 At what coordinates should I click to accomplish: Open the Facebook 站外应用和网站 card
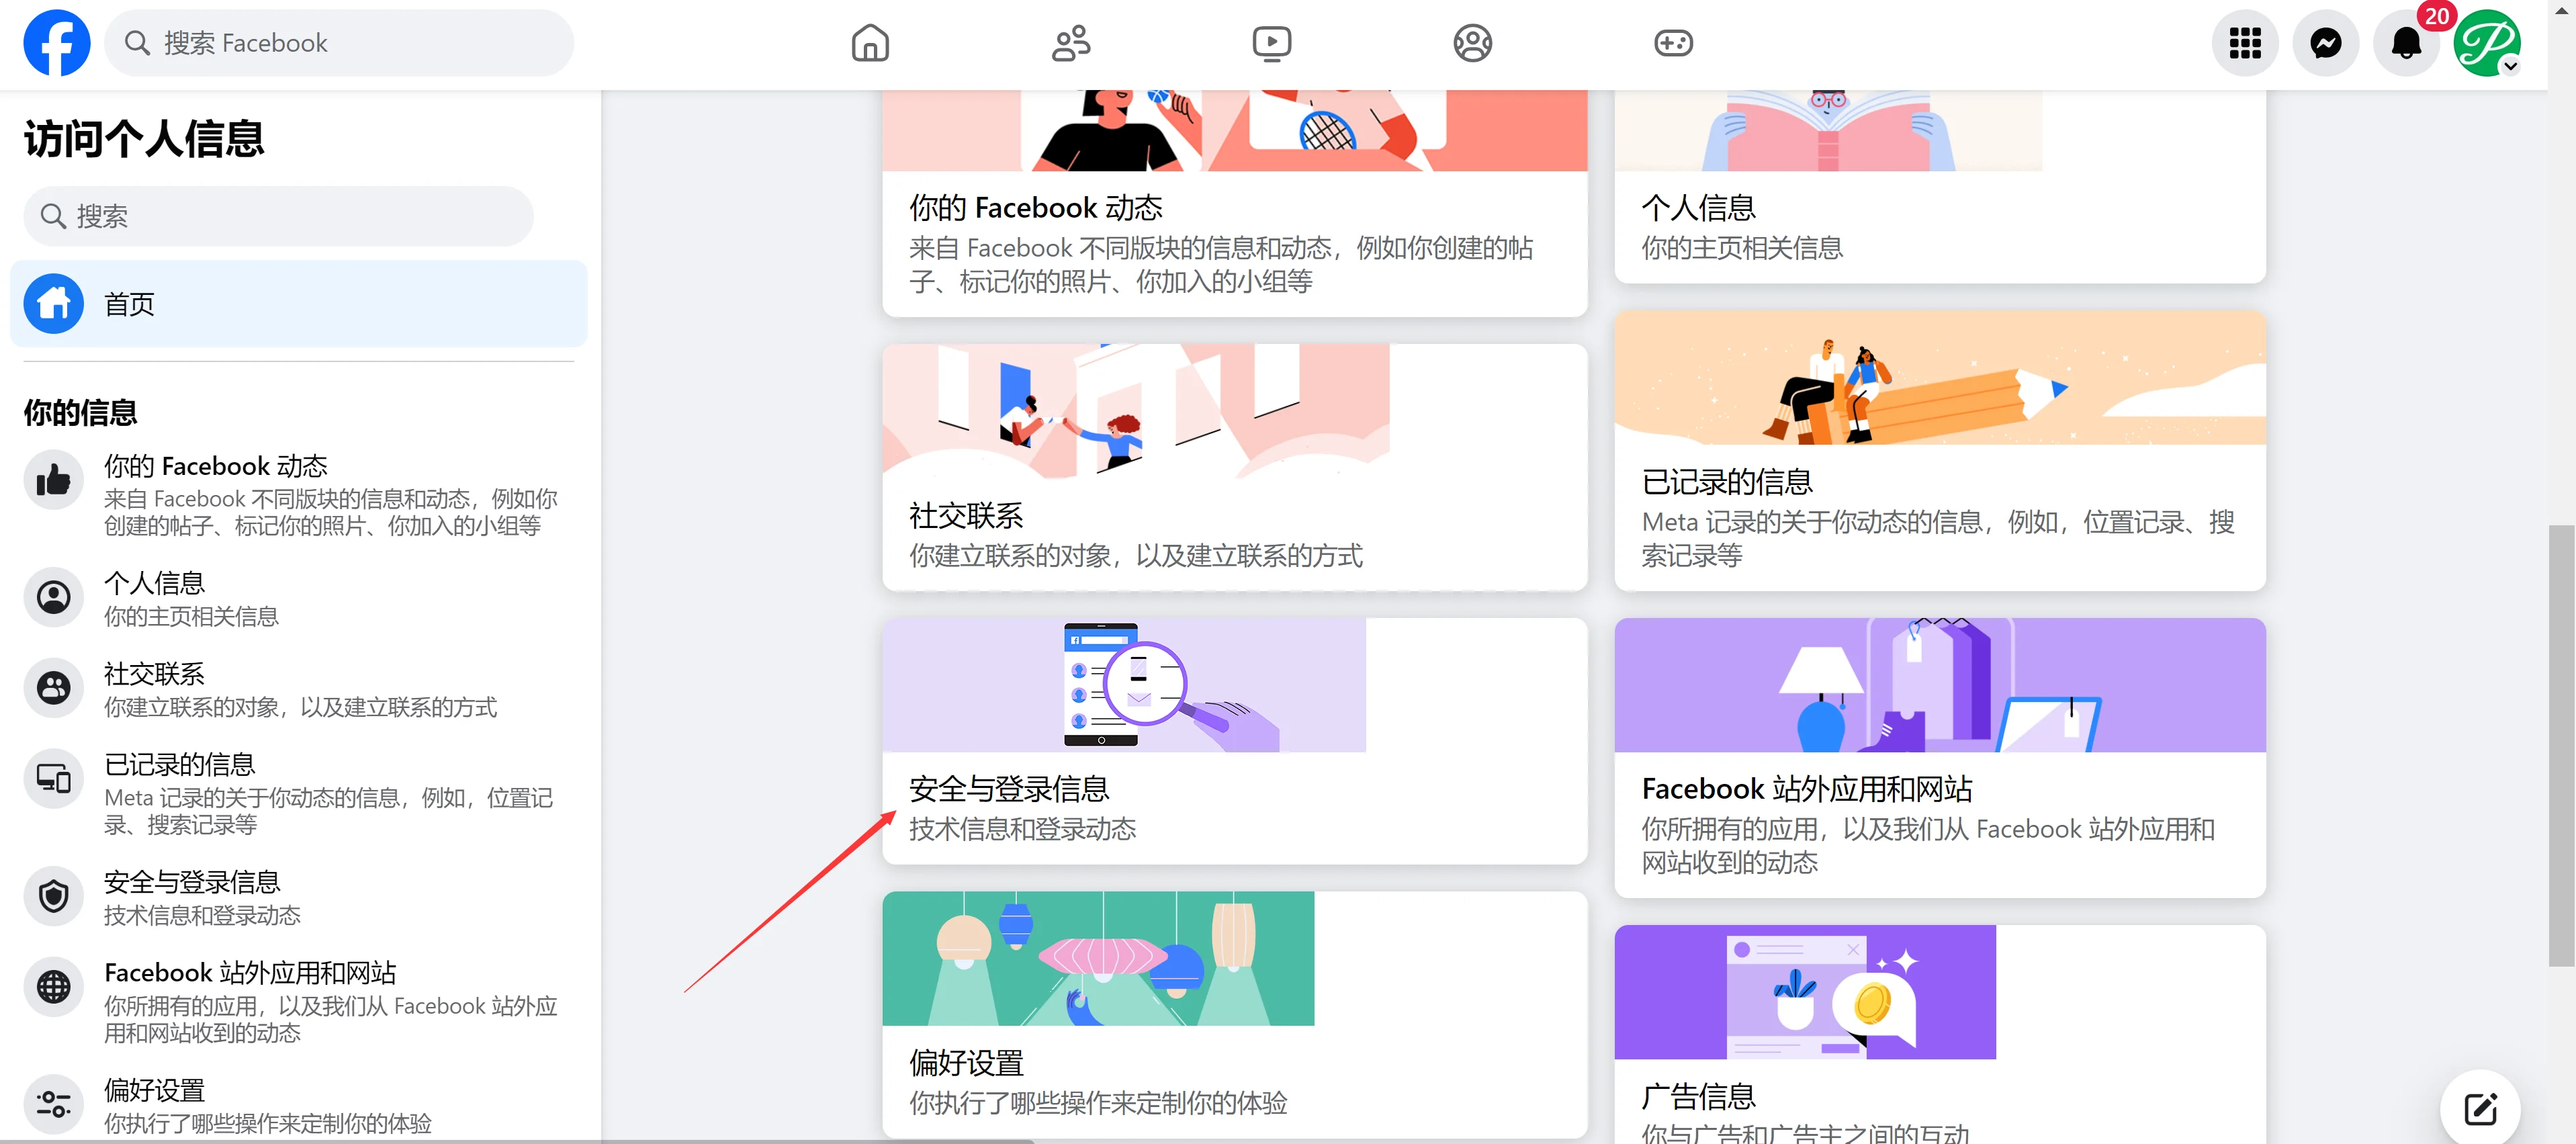coord(1939,757)
